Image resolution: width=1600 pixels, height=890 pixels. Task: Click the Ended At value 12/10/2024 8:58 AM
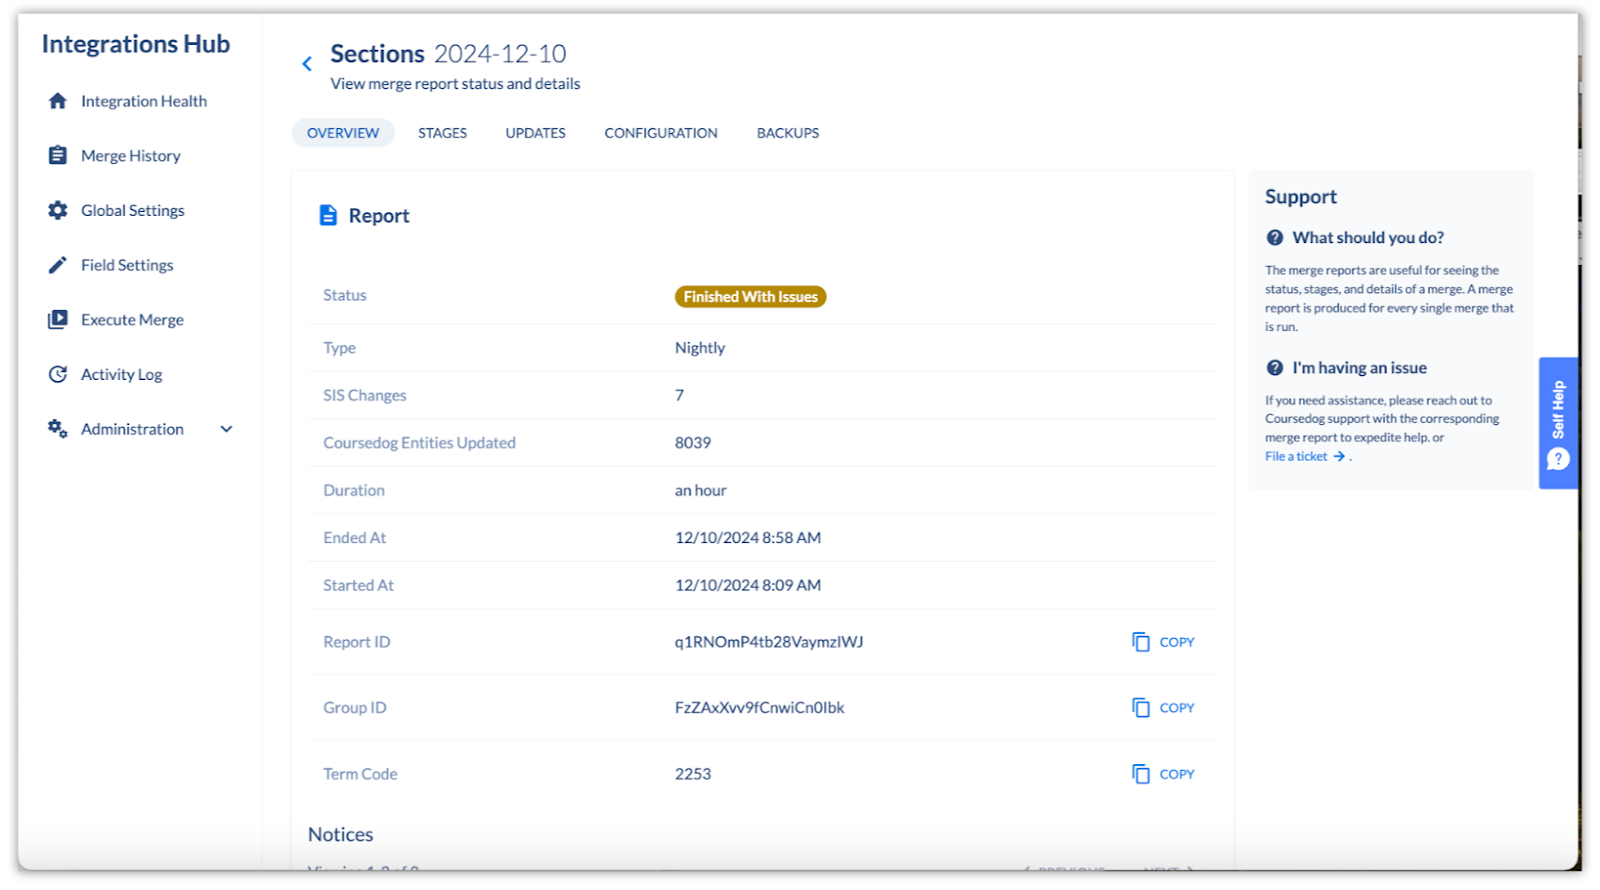[748, 538]
